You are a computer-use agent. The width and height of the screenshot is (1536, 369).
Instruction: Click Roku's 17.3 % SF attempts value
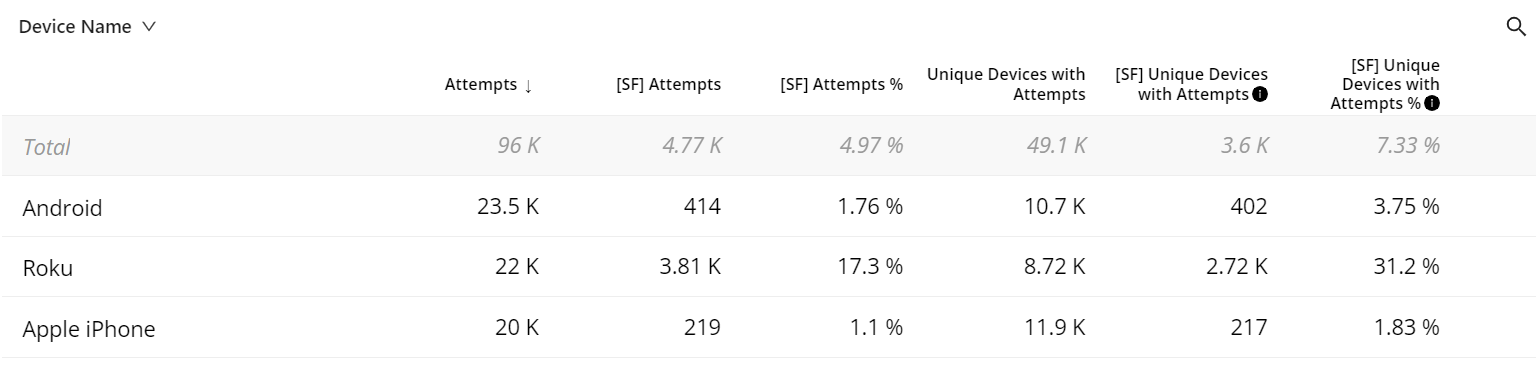point(868,268)
